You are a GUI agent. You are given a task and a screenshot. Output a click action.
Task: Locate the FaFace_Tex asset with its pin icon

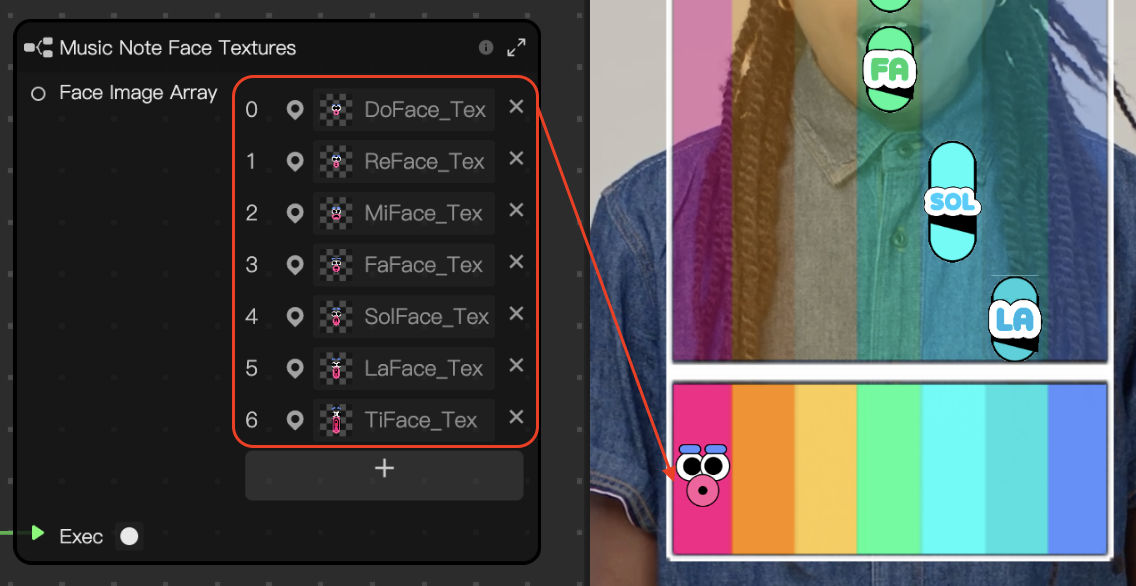[294, 265]
